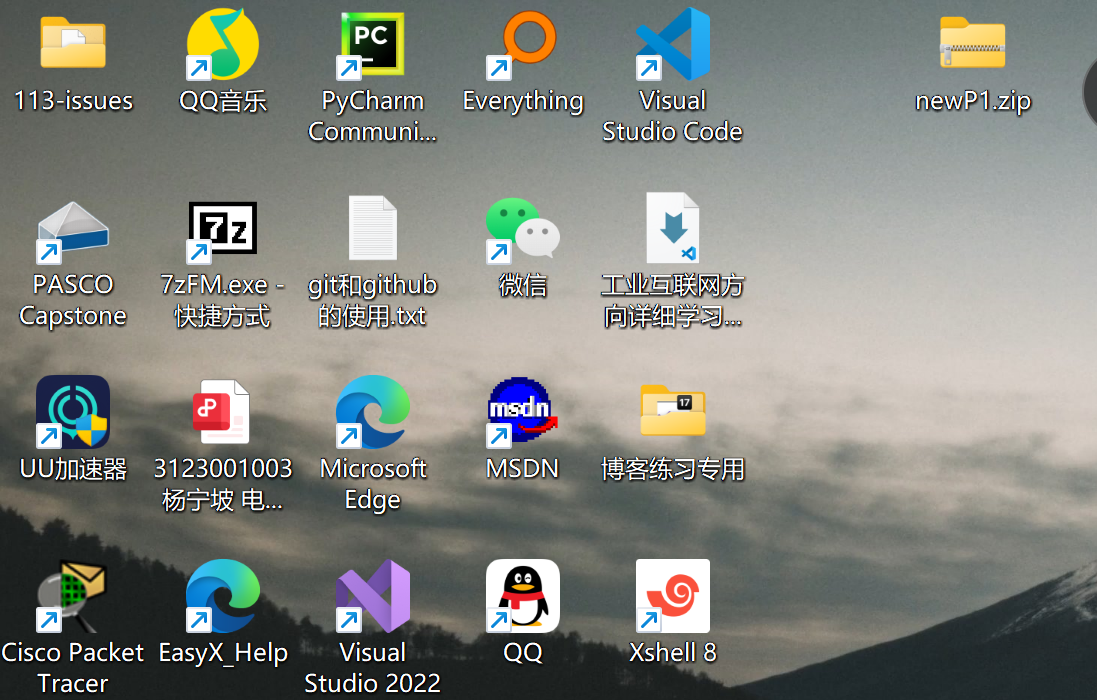This screenshot has height=700, width=1097.
Task: Open the QQ音乐 music app shortcut
Action: [x=222, y=43]
